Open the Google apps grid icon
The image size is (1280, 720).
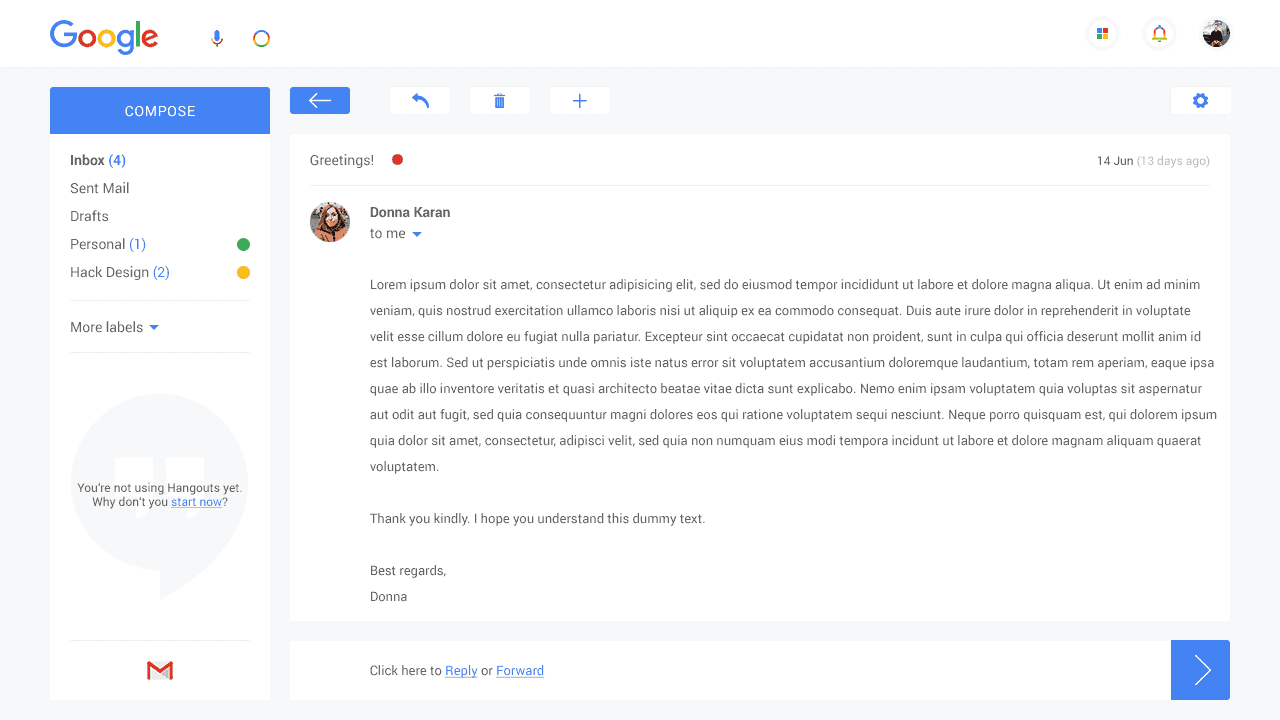click(x=1102, y=33)
